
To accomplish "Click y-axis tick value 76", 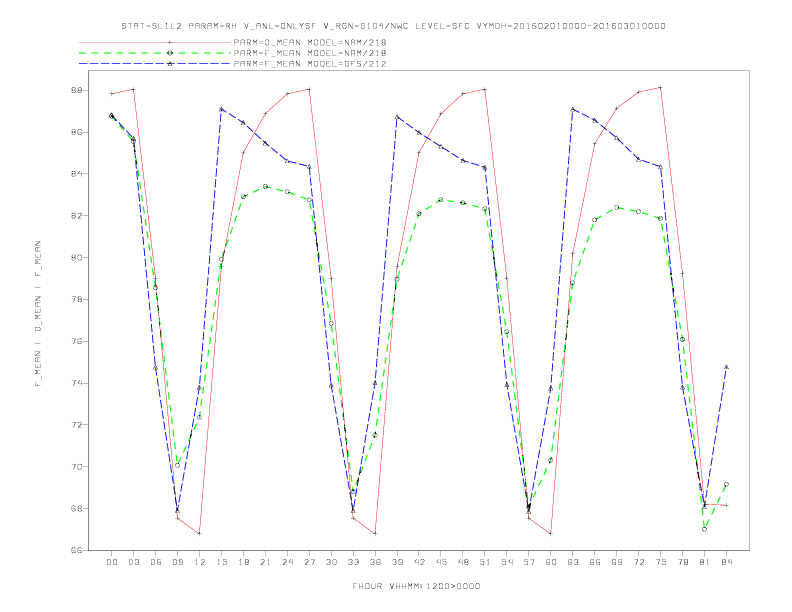I will pyautogui.click(x=77, y=341).
